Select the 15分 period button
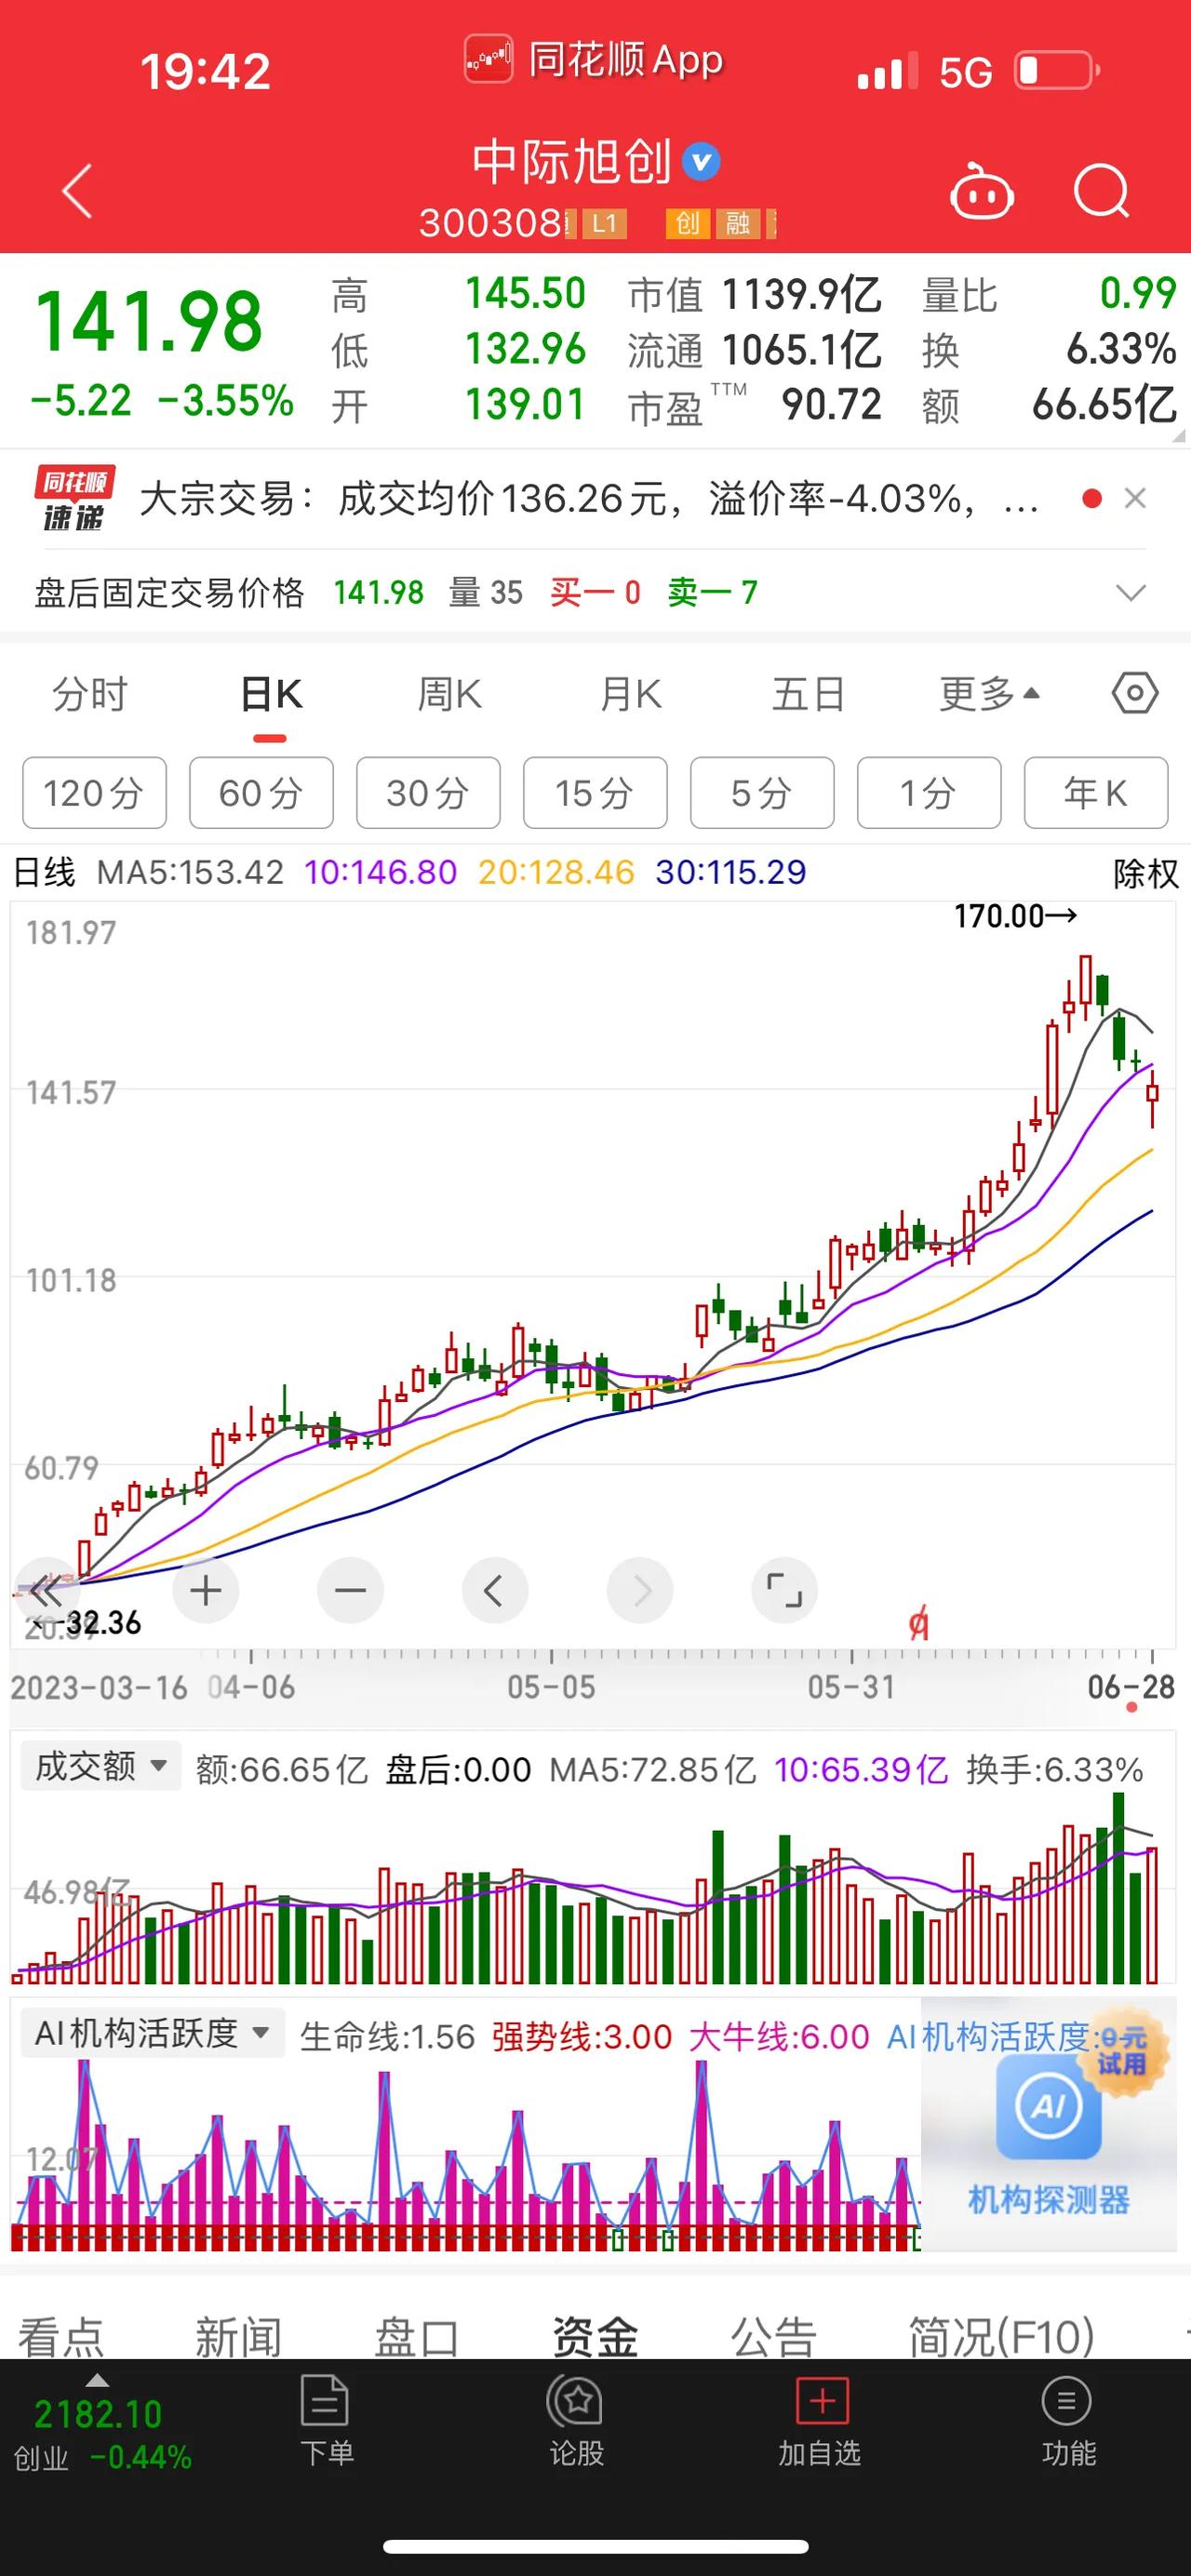The image size is (1191, 2576). [x=595, y=793]
